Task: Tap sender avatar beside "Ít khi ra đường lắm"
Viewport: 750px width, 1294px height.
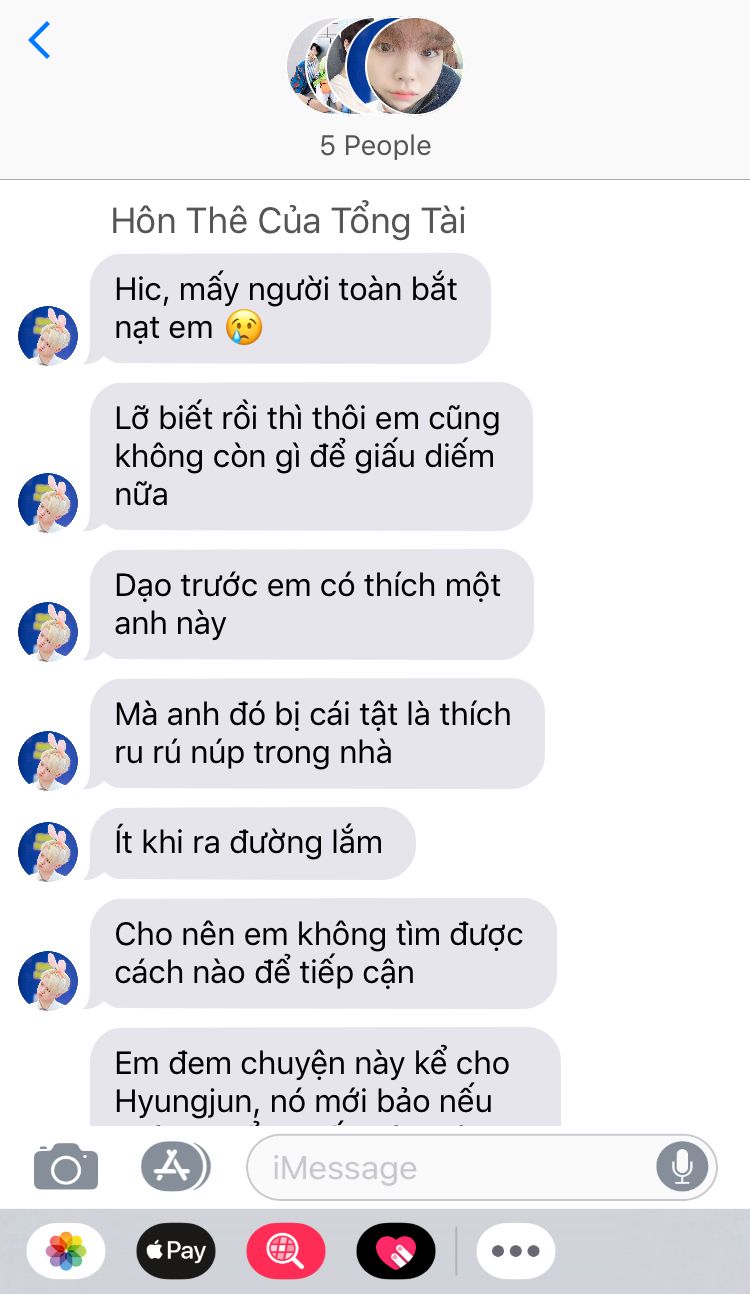Action: pos(48,851)
